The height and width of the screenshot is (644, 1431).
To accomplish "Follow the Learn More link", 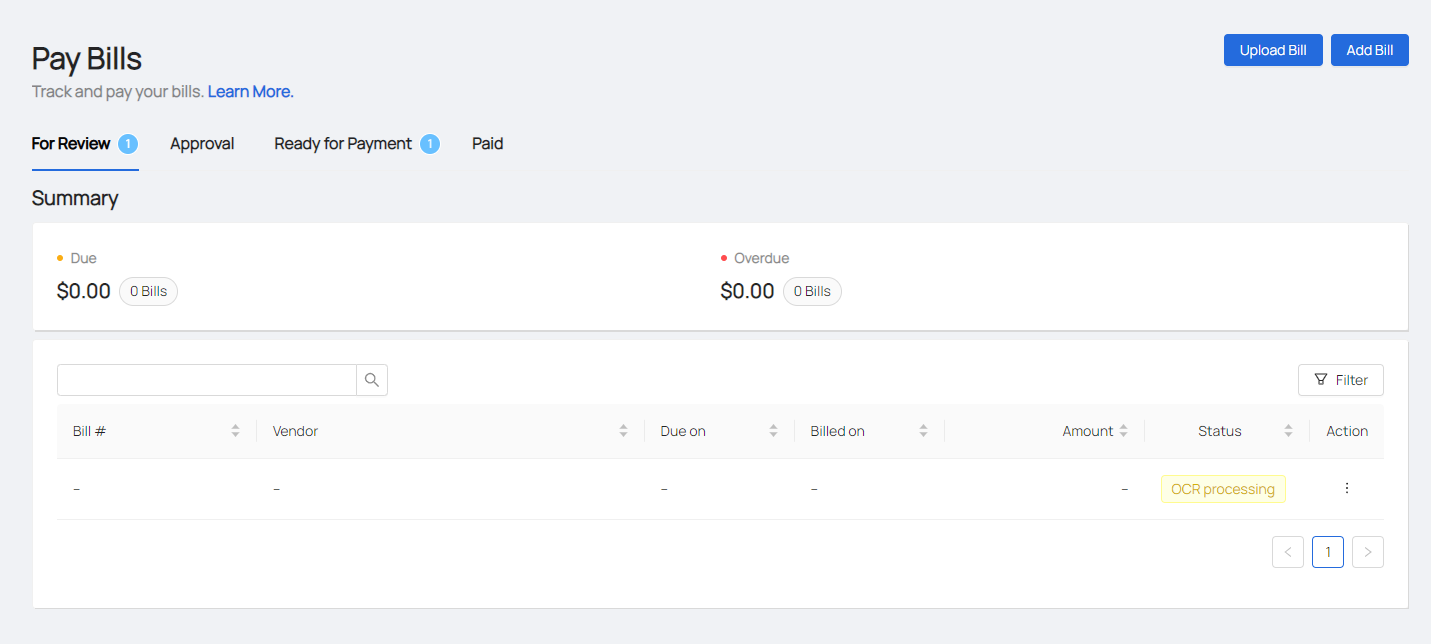I will click(x=250, y=92).
